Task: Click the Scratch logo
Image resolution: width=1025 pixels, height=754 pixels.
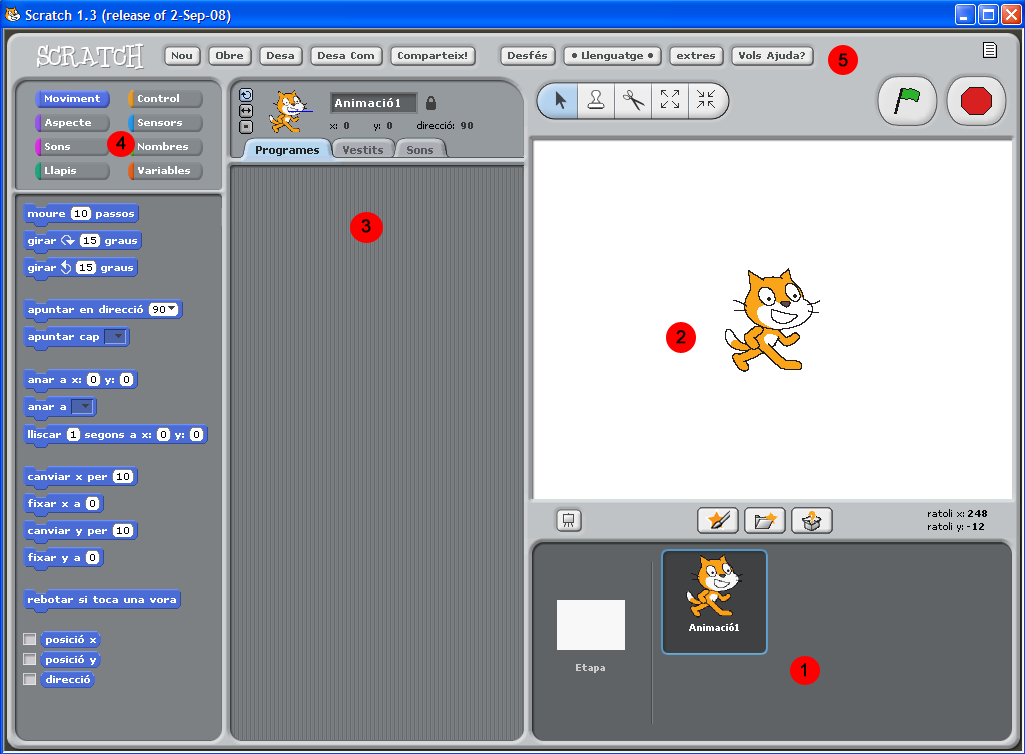Action: coord(90,56)
